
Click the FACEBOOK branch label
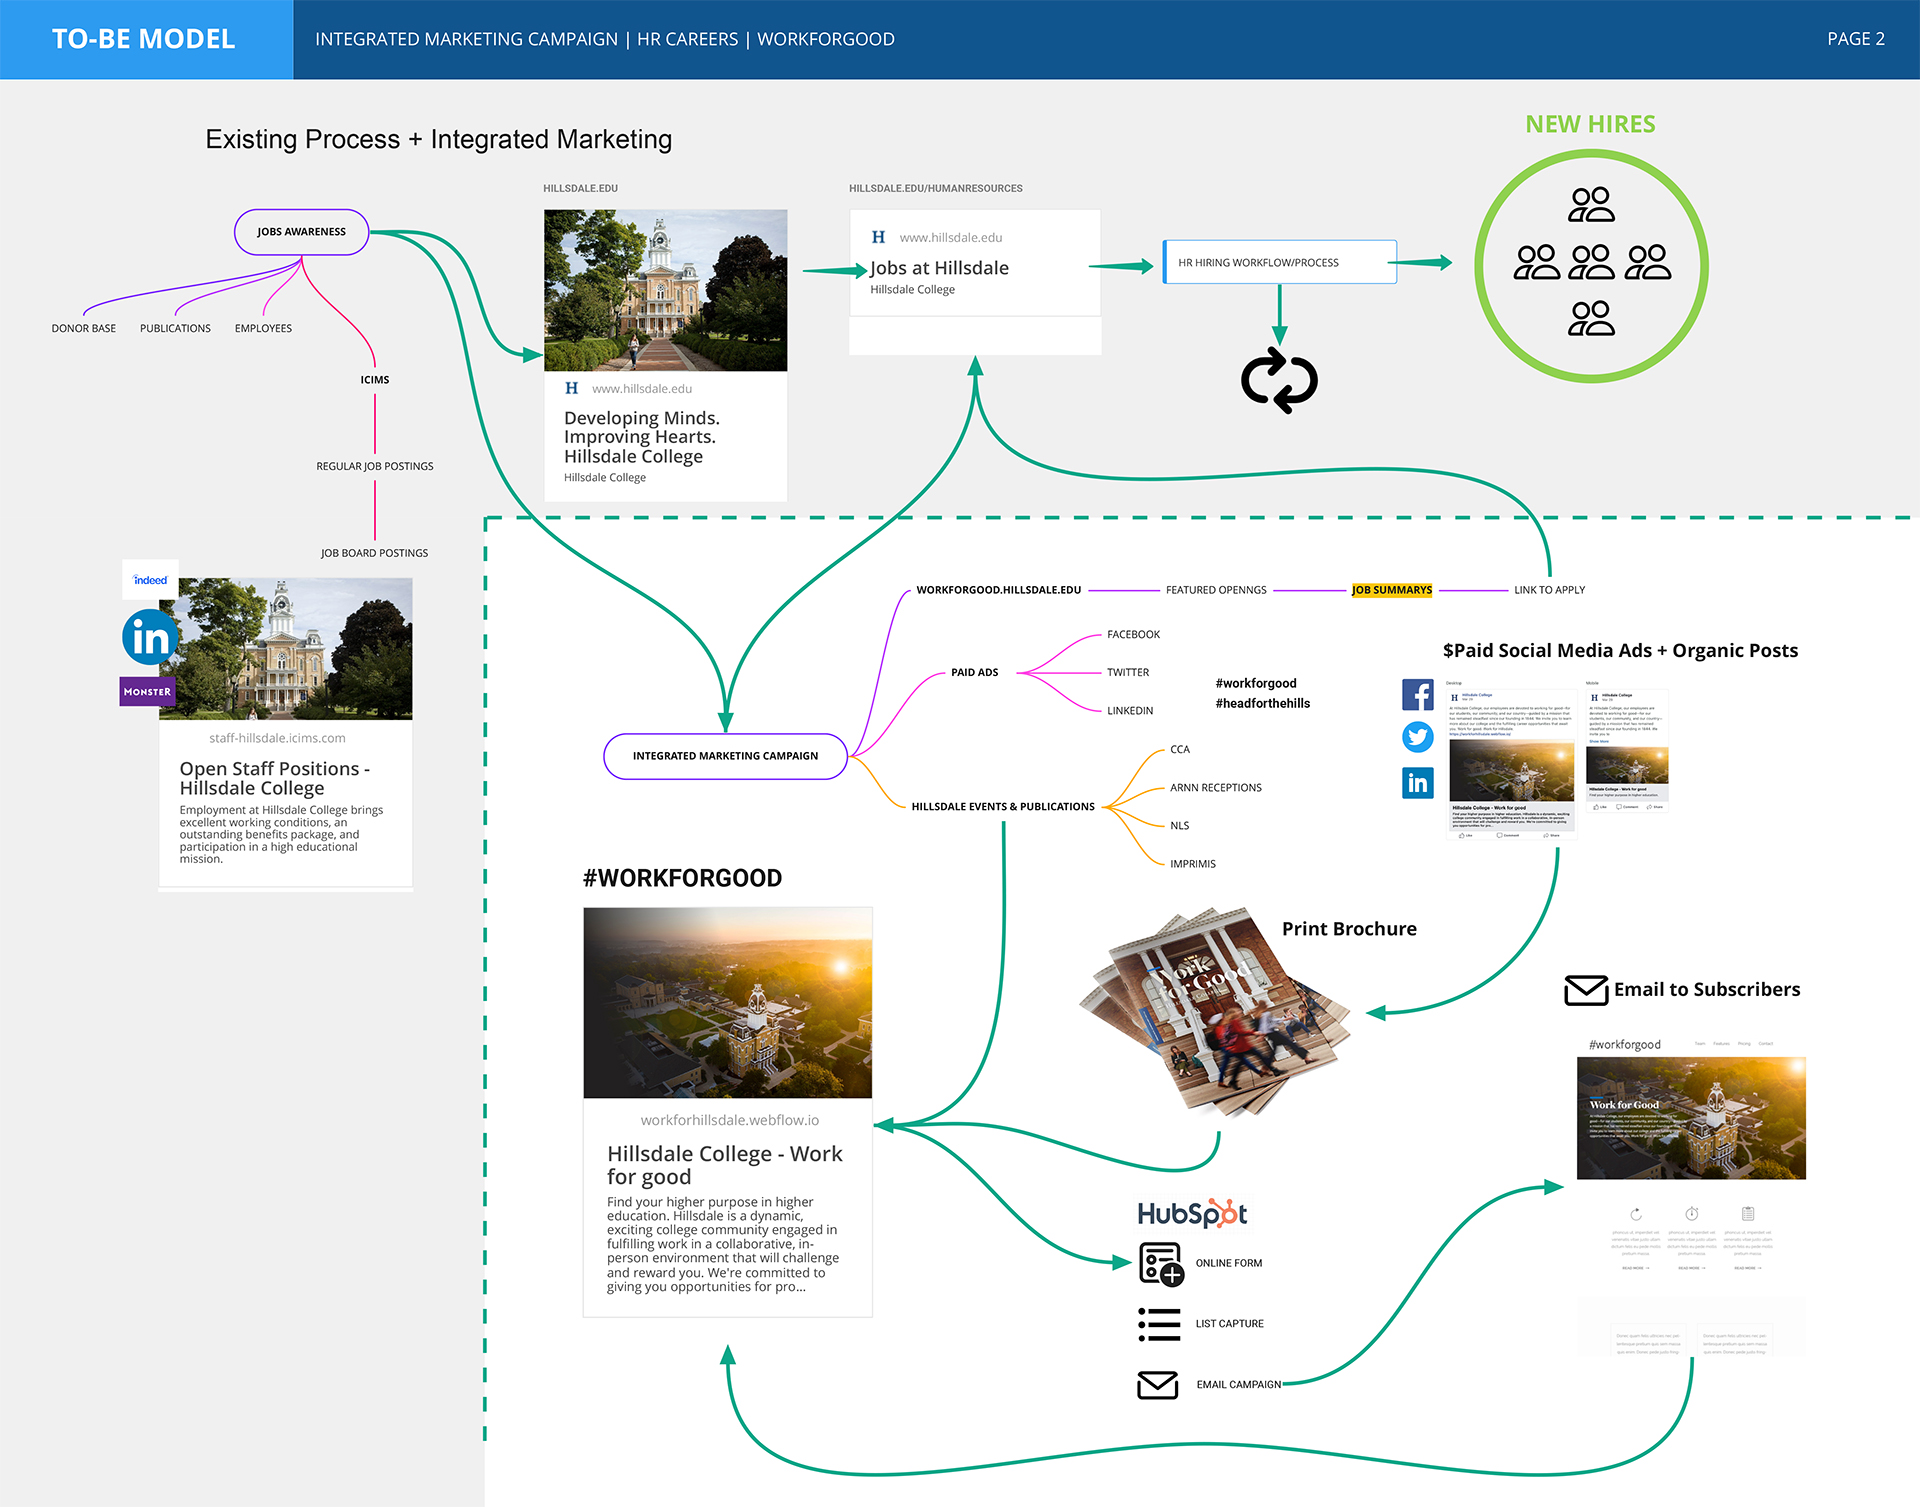pyautogui.click(x=1133, y=634)
